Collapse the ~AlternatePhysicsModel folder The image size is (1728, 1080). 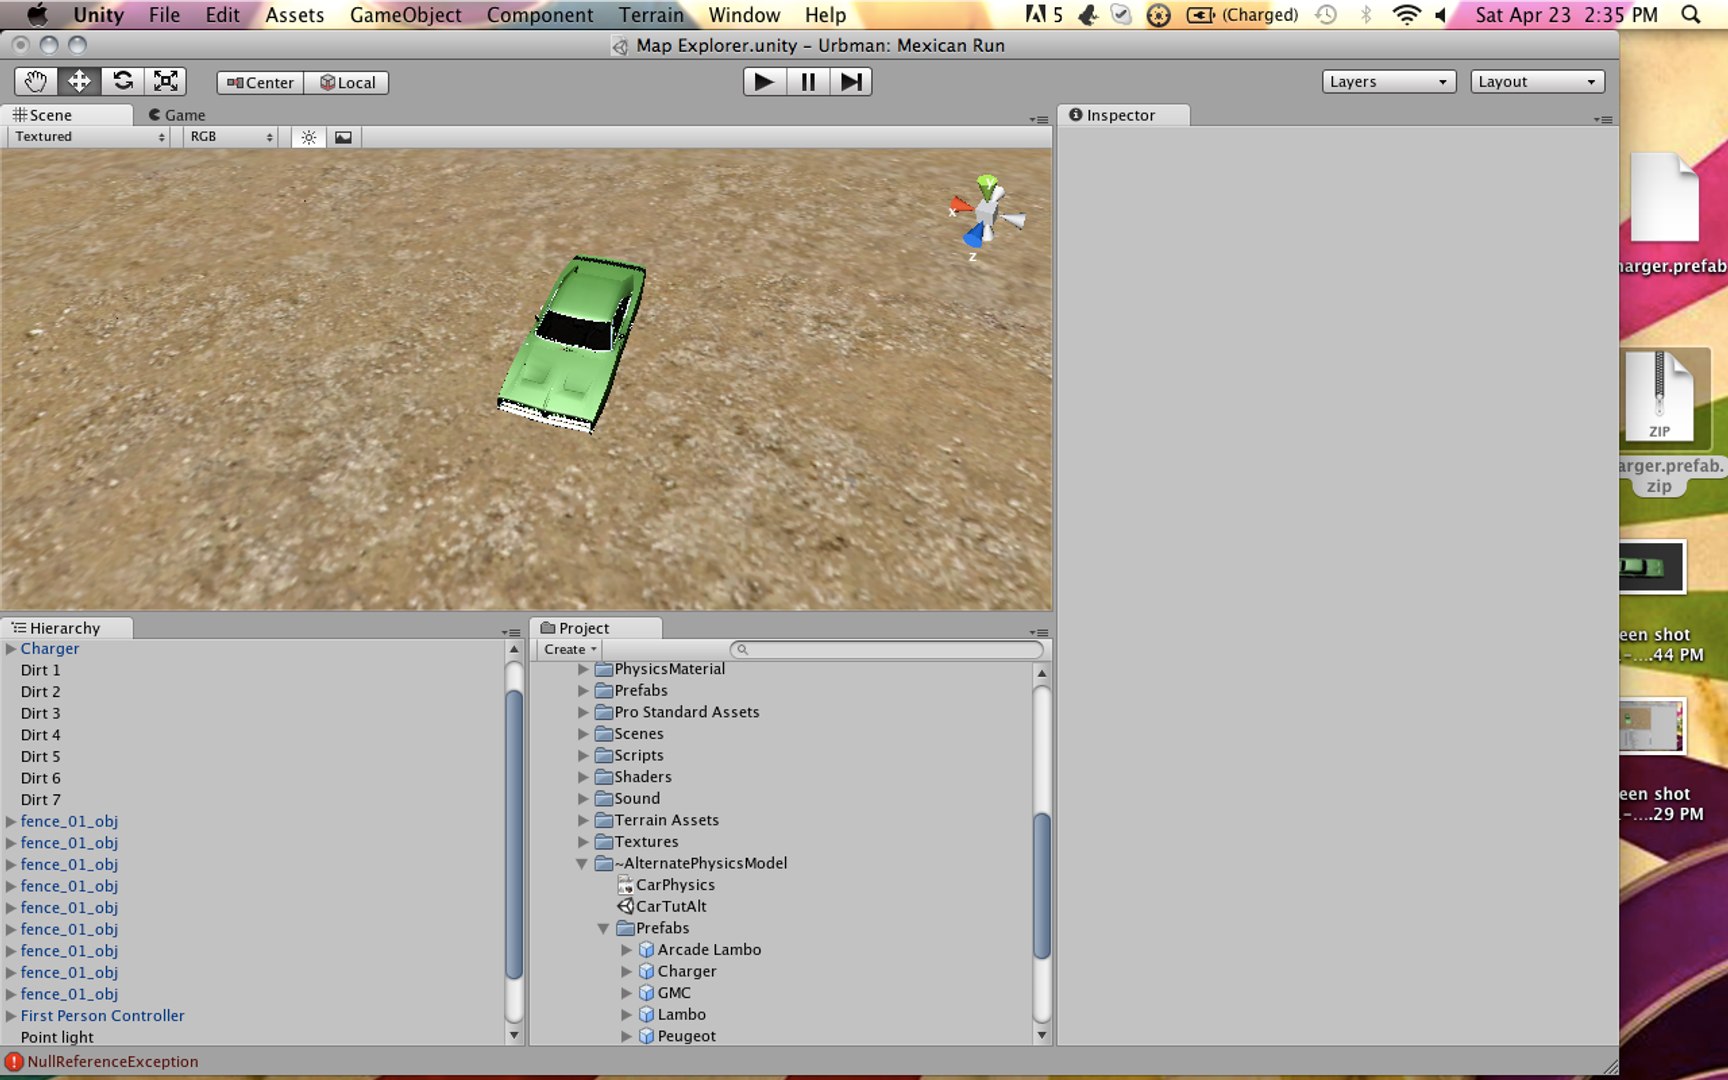tap(582, 863)
